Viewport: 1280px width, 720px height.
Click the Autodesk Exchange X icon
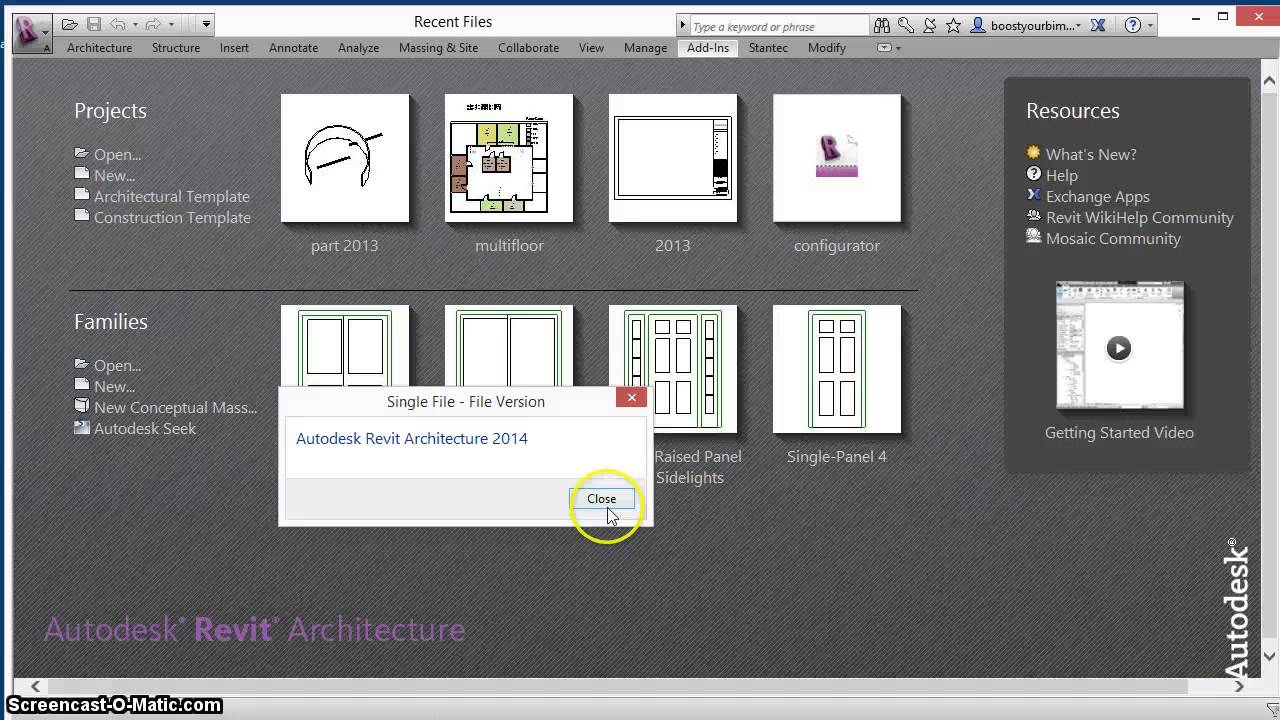tap(1099, 25)
